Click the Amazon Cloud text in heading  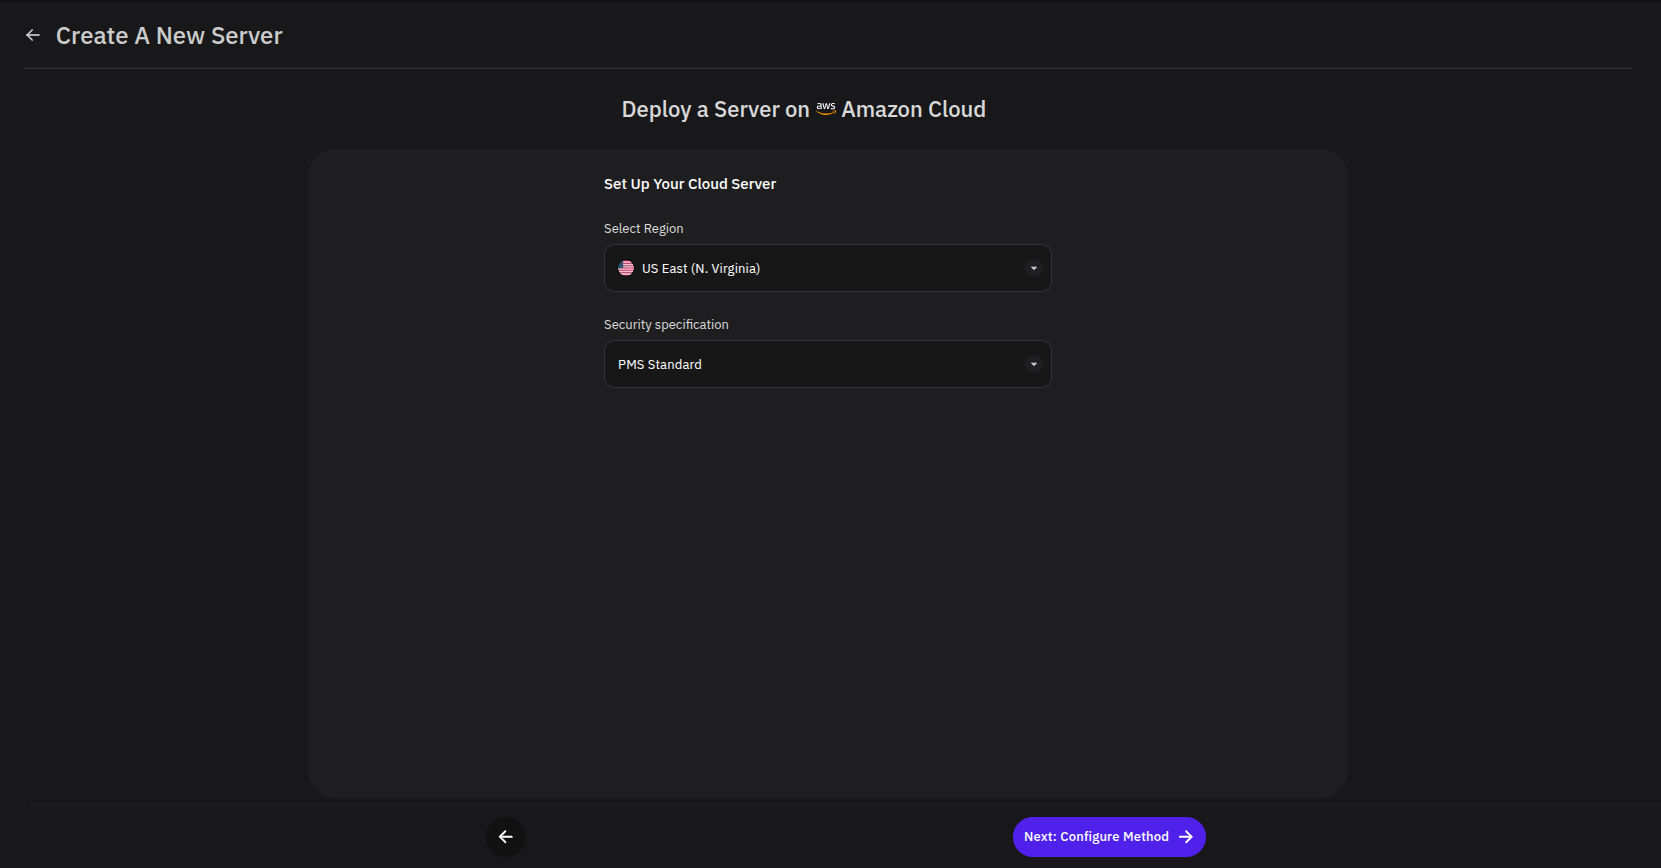pos(914,109)
